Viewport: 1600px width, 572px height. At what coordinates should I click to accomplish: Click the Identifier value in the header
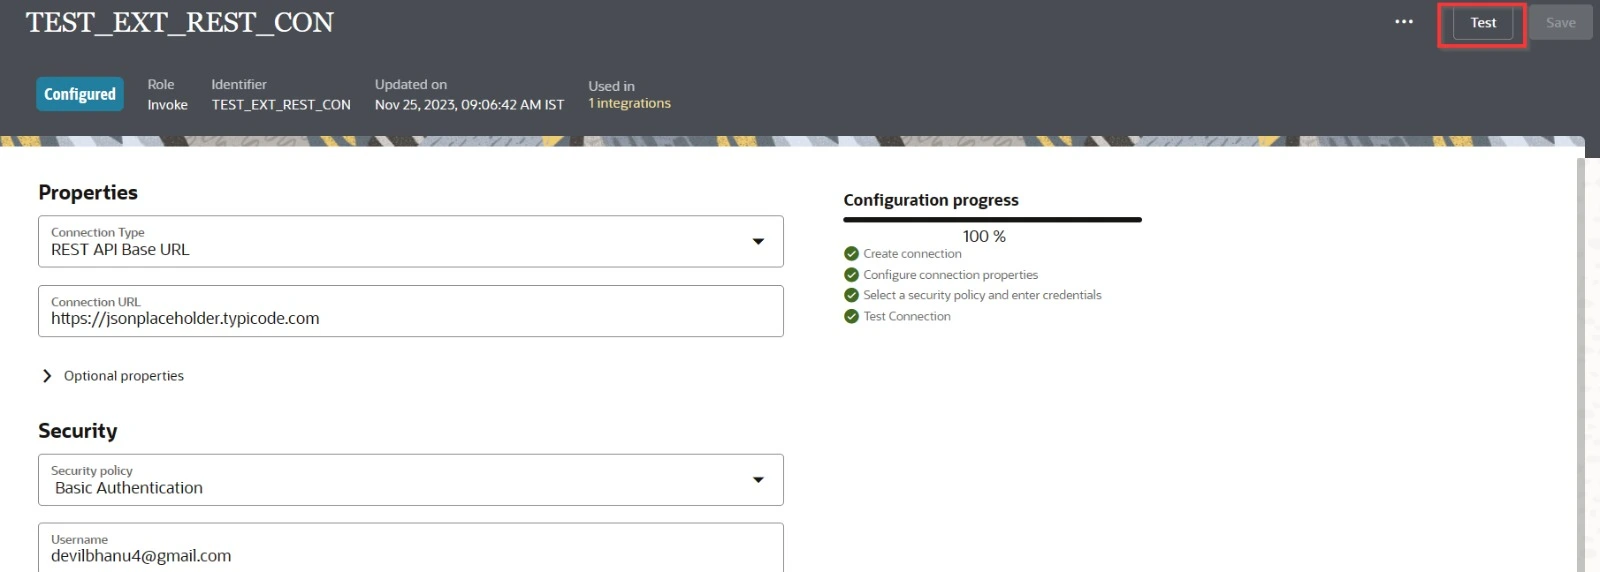click(281, 105)
